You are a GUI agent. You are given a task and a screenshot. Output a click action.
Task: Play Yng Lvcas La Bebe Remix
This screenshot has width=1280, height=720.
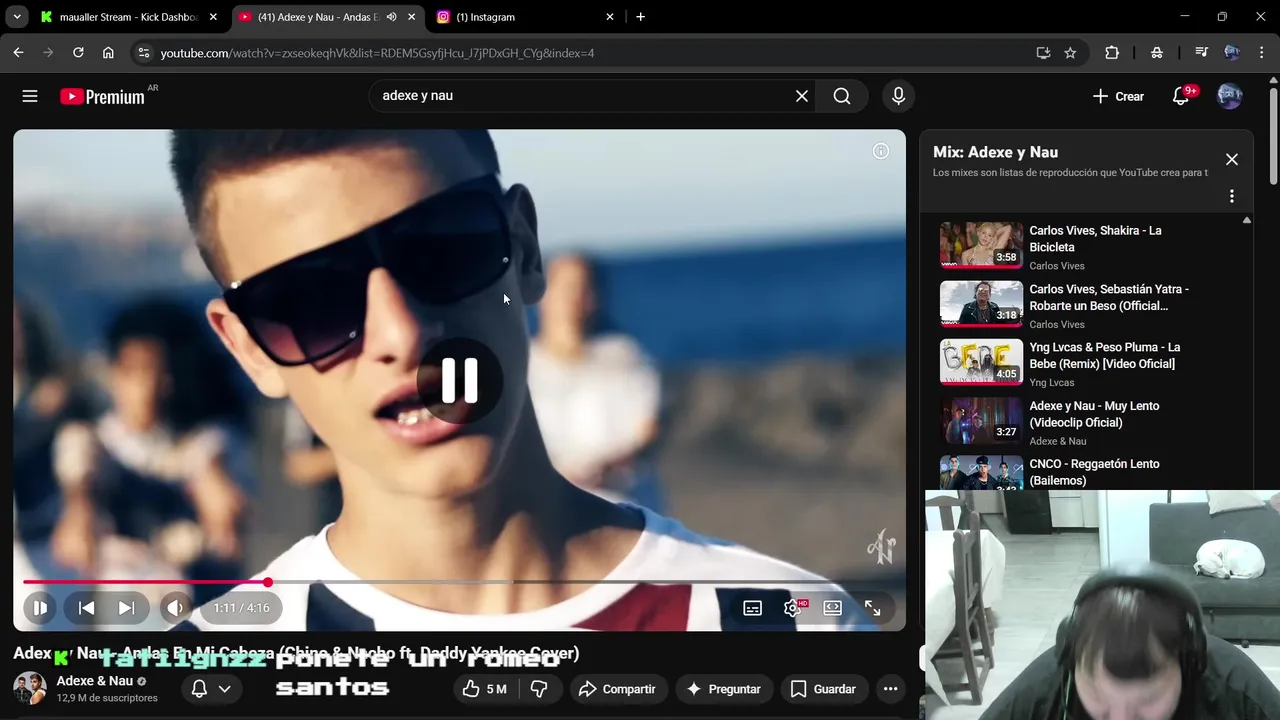tap(1105, 356)
